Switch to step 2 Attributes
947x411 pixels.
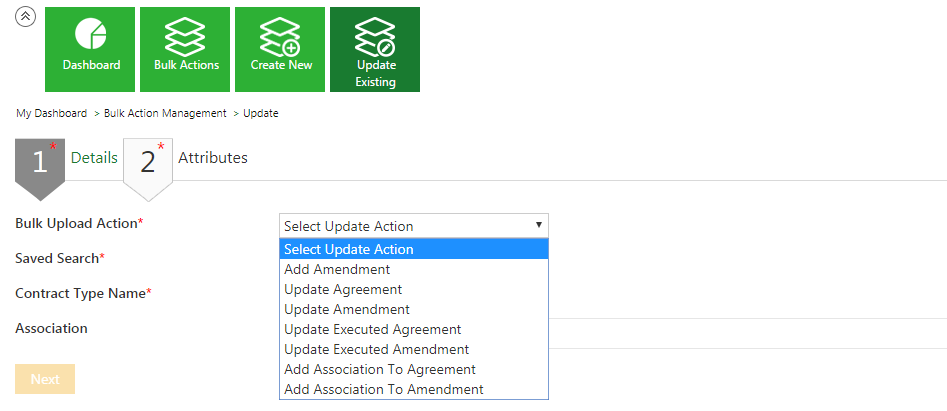tap(212, 158)
